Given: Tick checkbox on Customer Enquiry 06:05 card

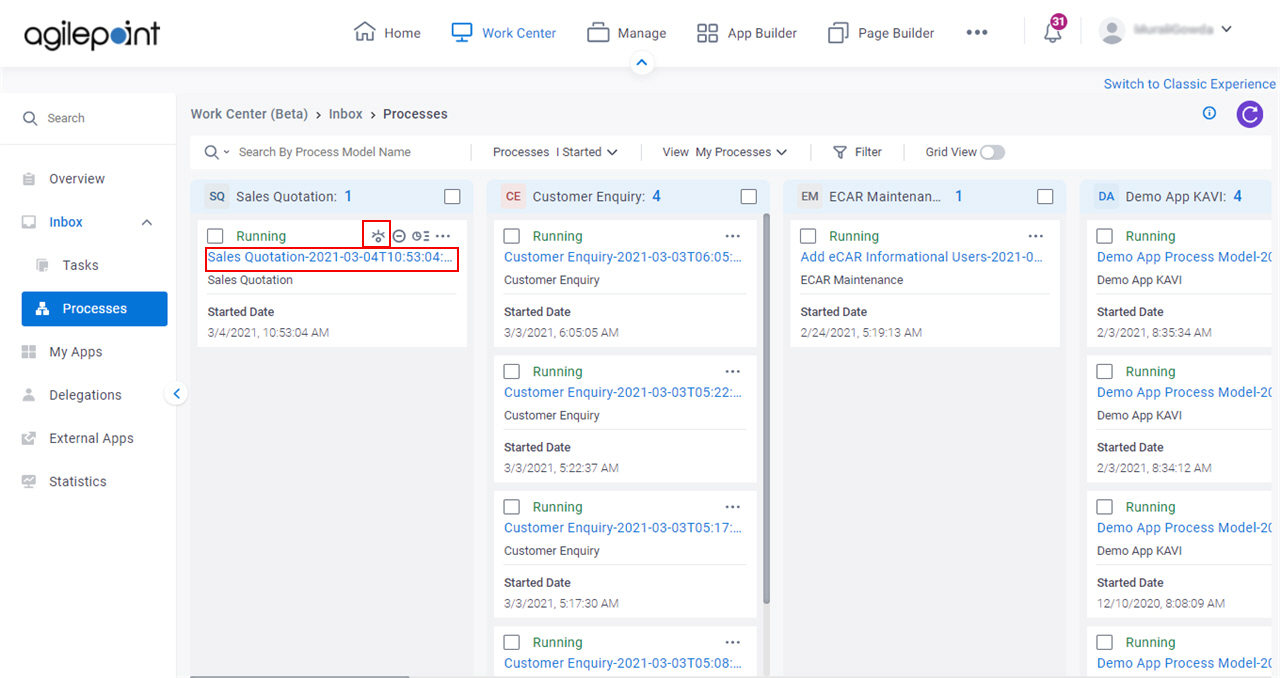Looking at the screenshot, I should coord(511,236).
